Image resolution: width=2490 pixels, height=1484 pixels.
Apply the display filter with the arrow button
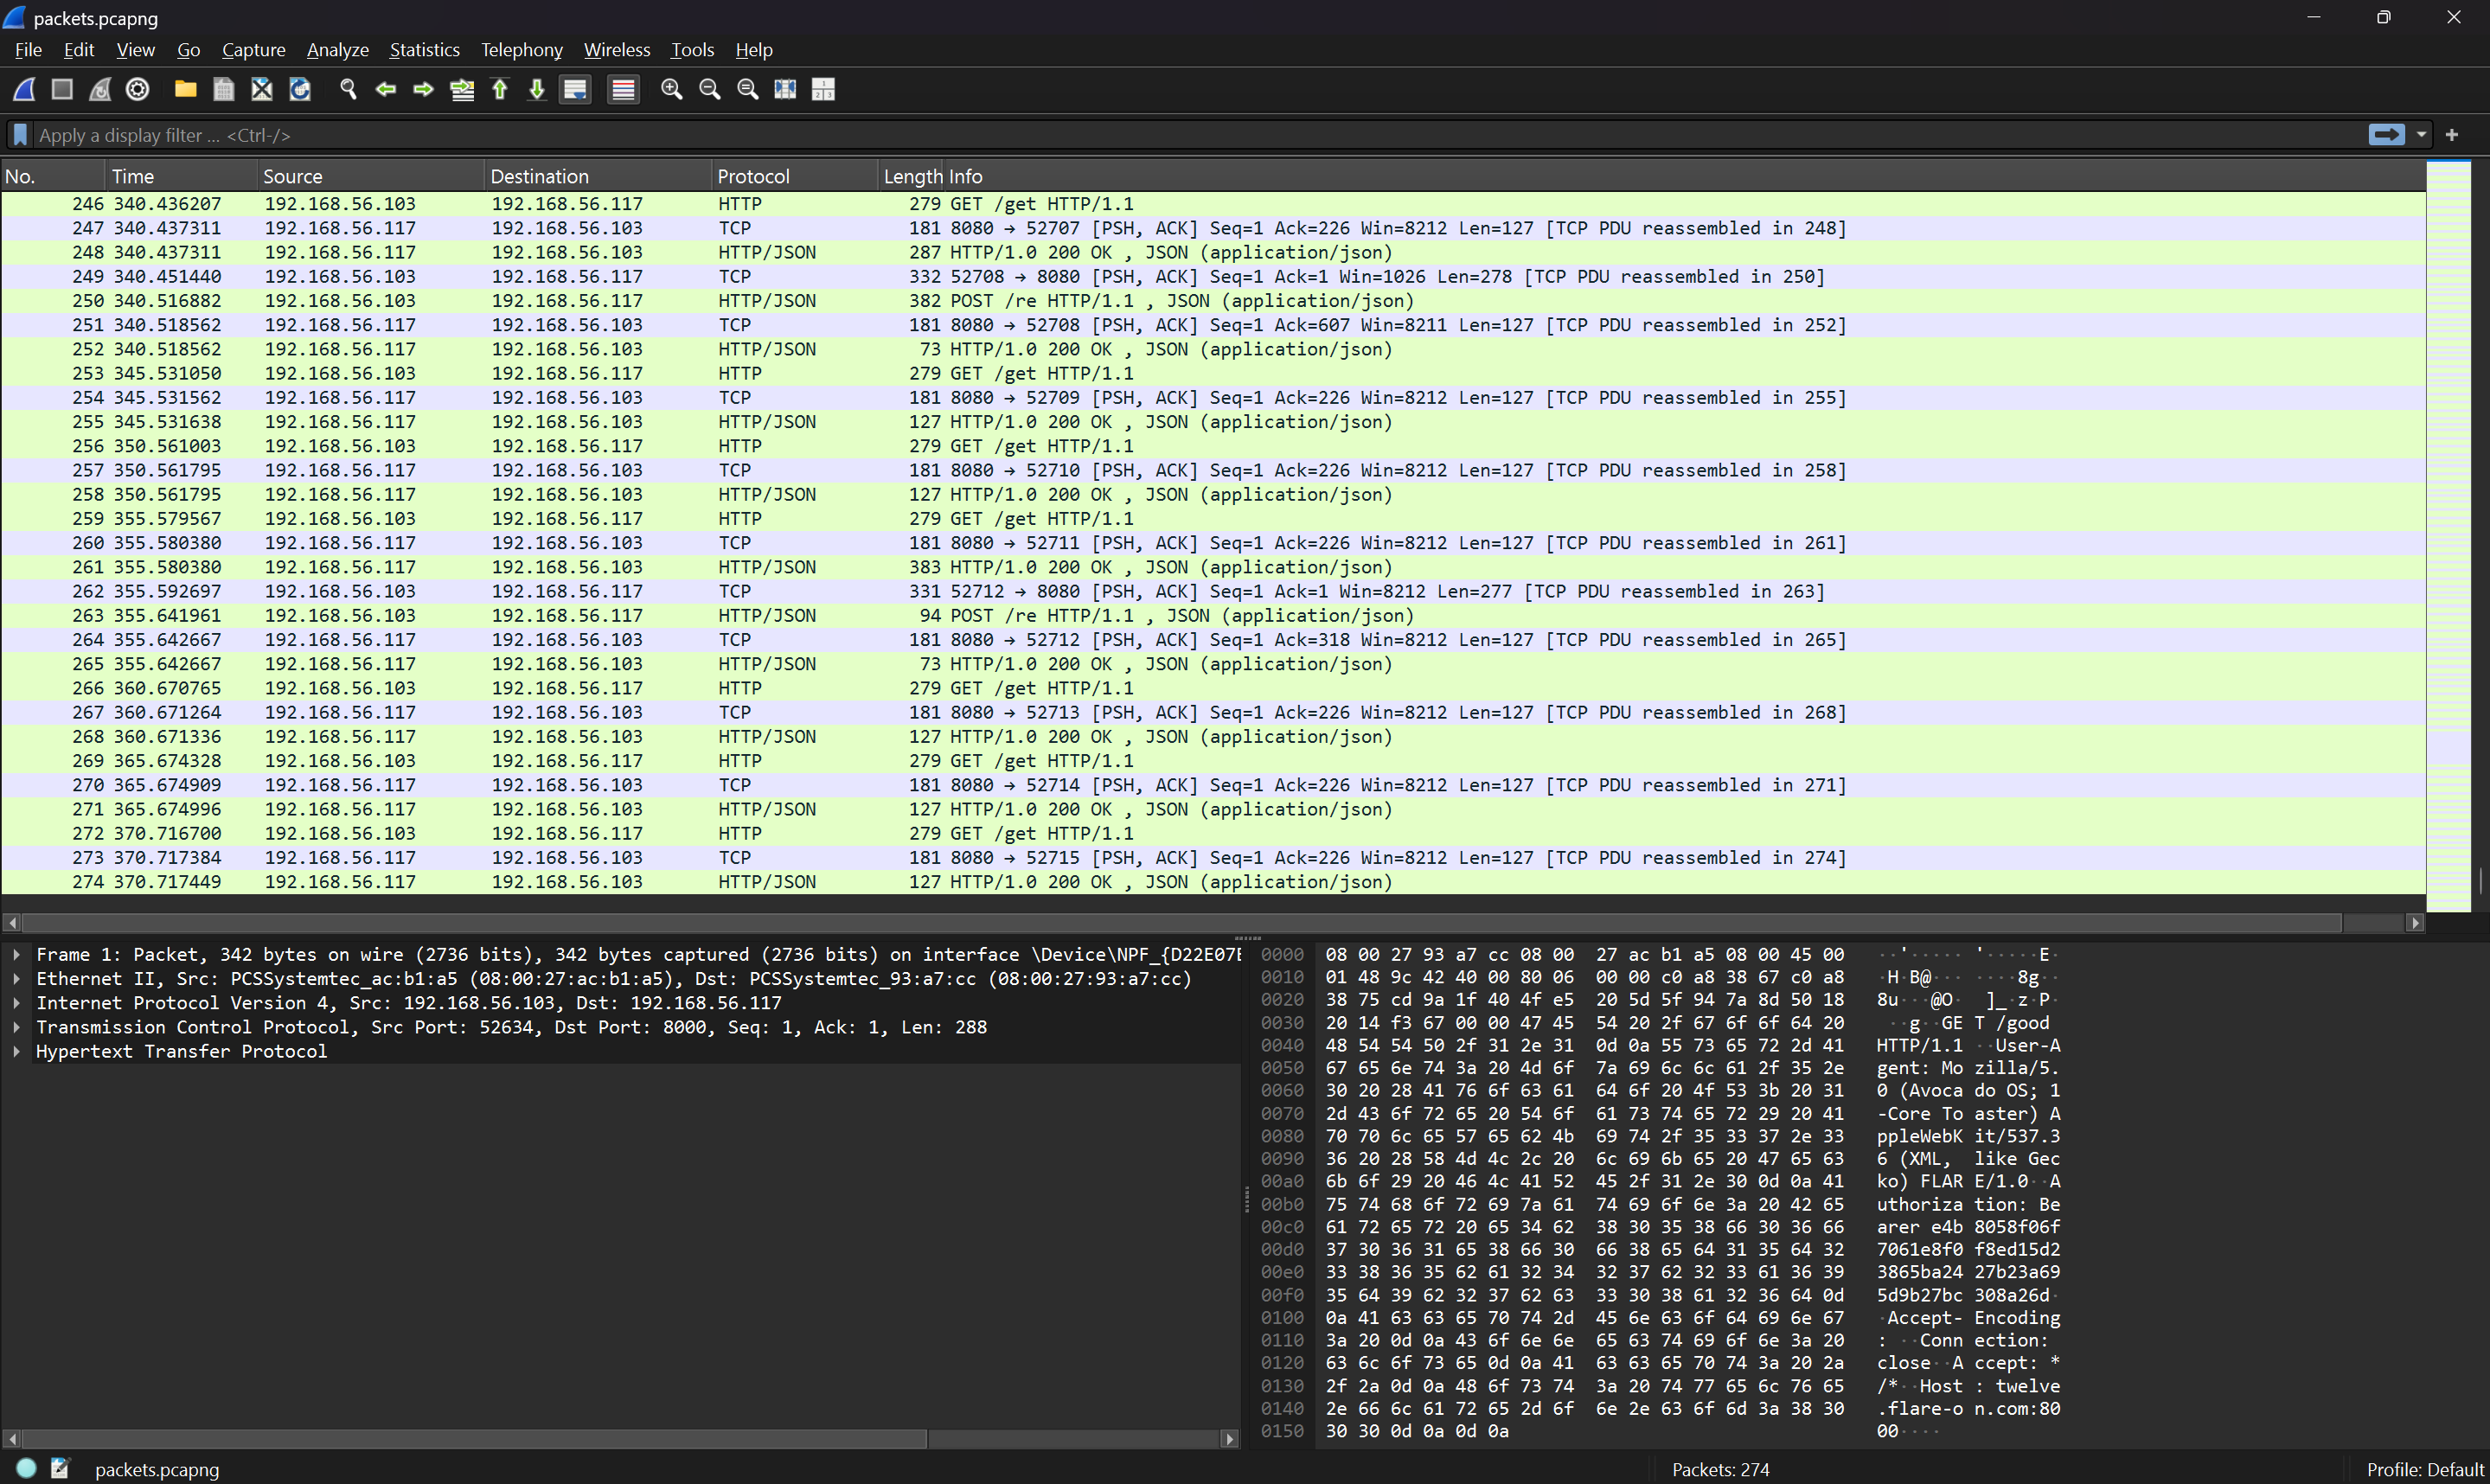(2386, 134)
